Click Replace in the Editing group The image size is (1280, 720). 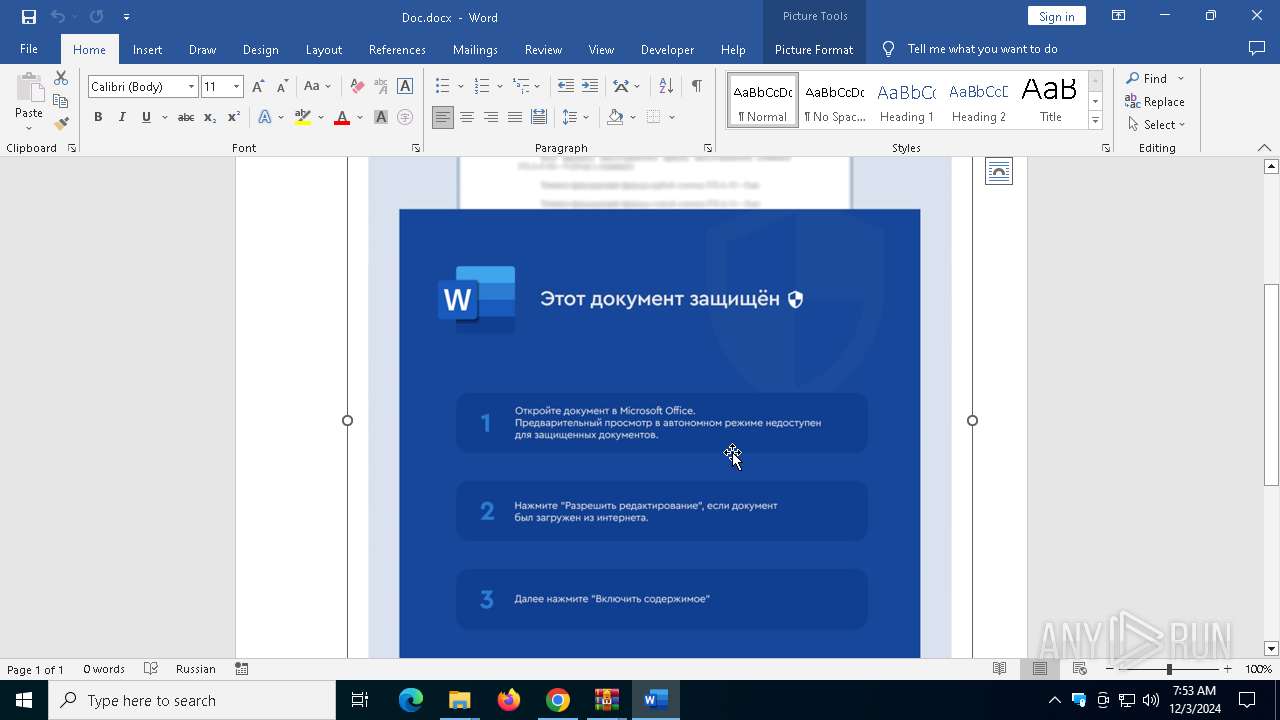click(x=1154, y=102)
